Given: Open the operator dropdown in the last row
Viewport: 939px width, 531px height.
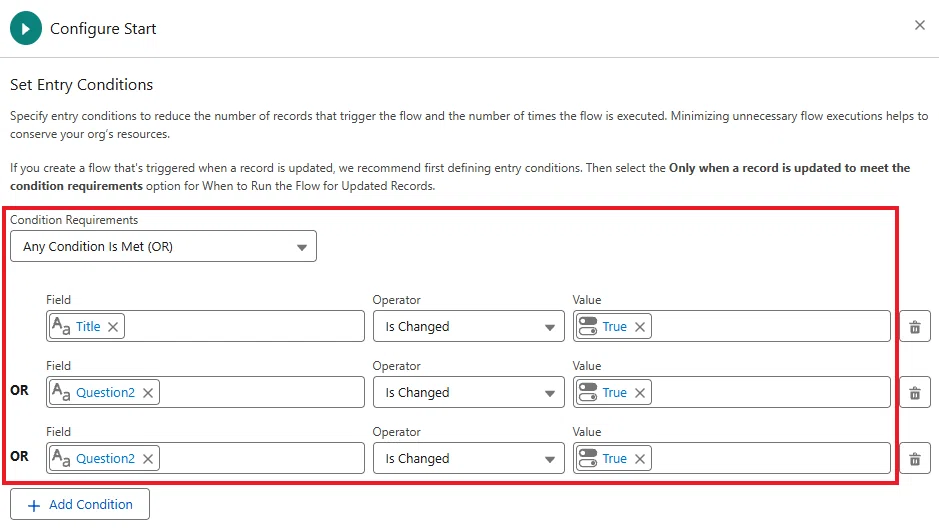Looking at the screenshot, I should coord(468,459).
